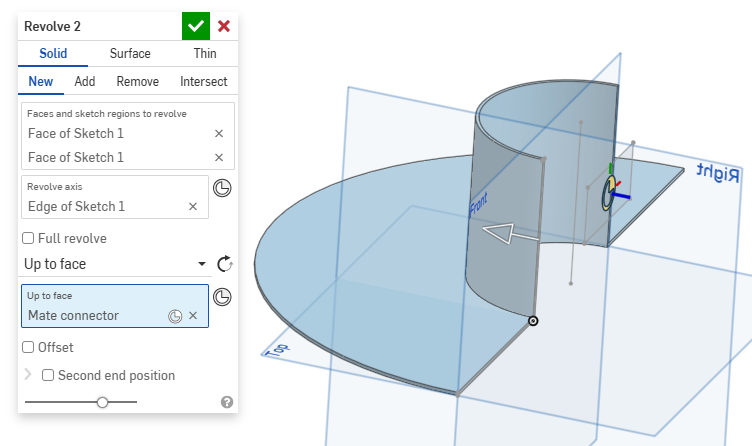Click mate connector icon beside Up to face field
Screen dimensions: 752x446
coord(223,296)
